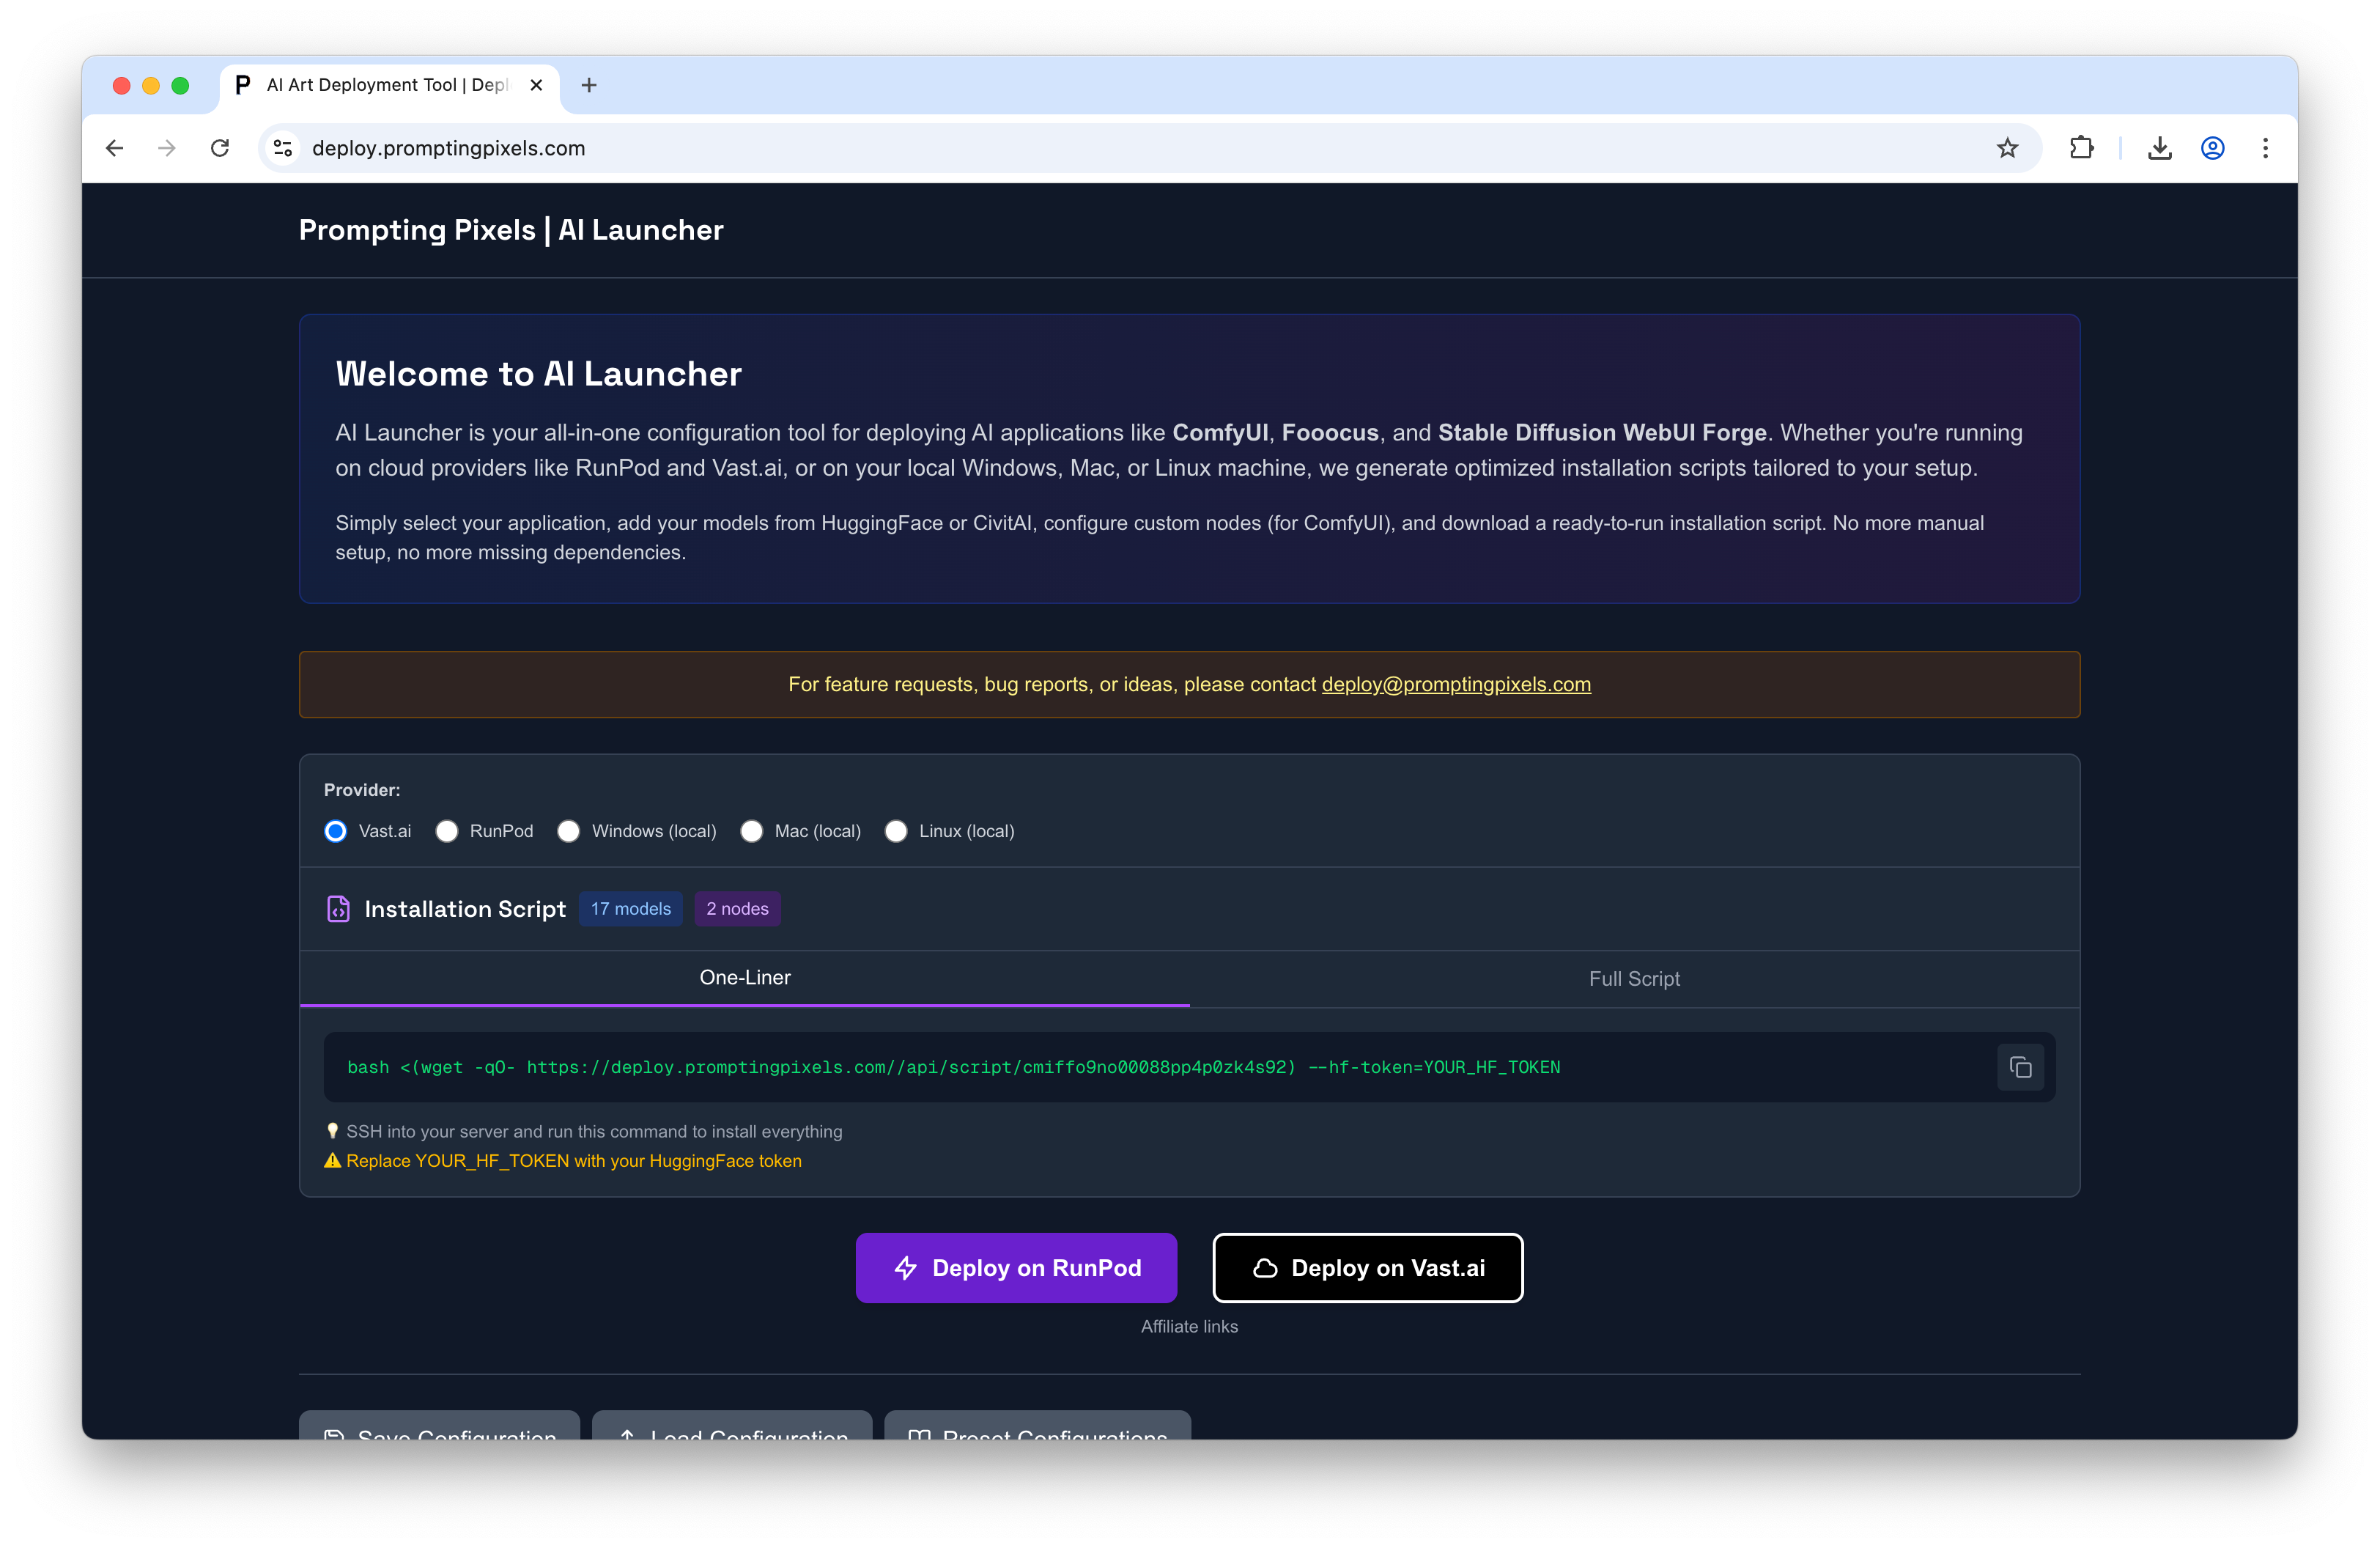Viewport: 2380px width, 1548px height.
Task: Reload the page with refresh icon
Action: pos(220,148)
